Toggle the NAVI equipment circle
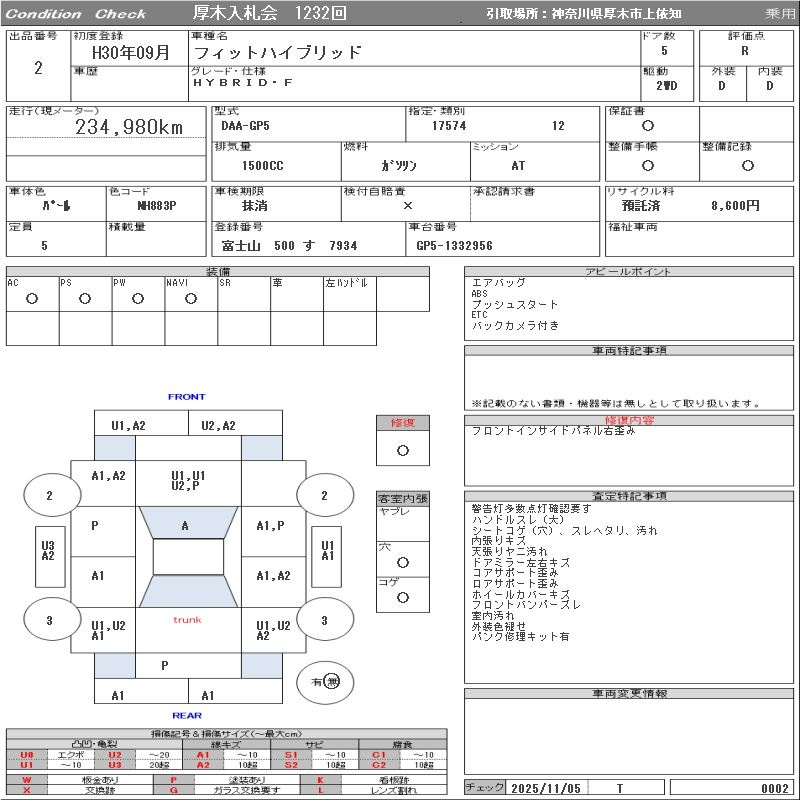Image resolution: width=800 pixels, height=800 pixels. coord(190,298)
